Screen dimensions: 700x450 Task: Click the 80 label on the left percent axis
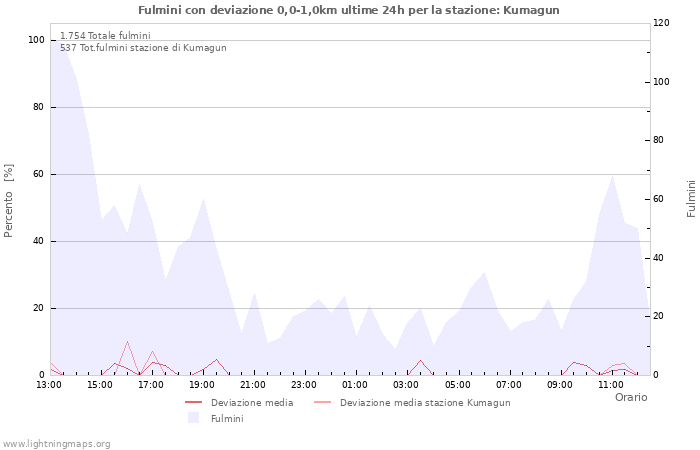click(x=38, y=107)
